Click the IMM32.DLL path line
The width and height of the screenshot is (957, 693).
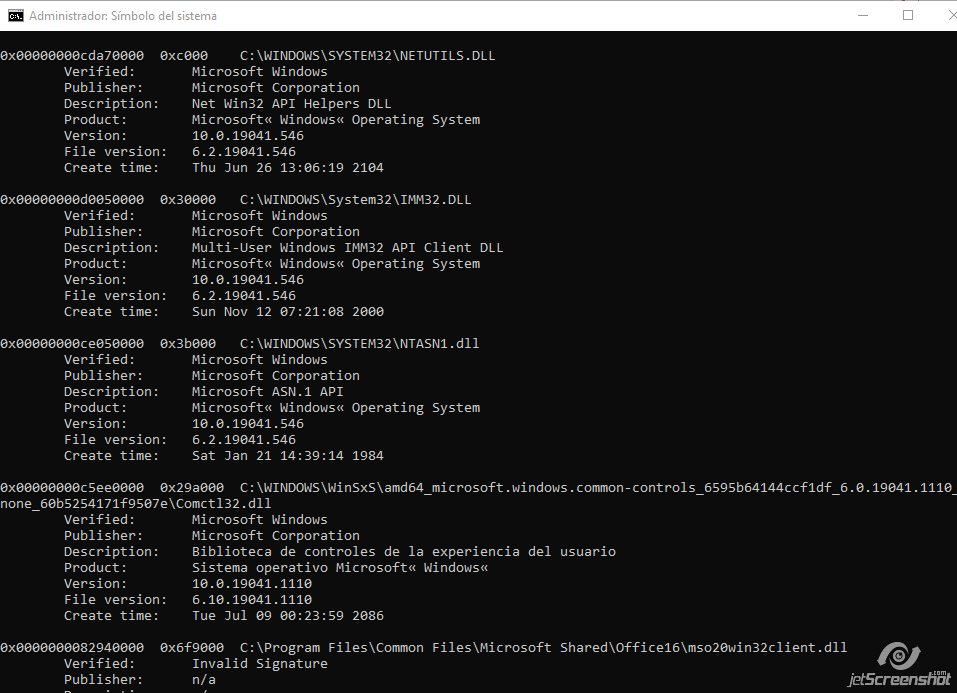[236, 200]
